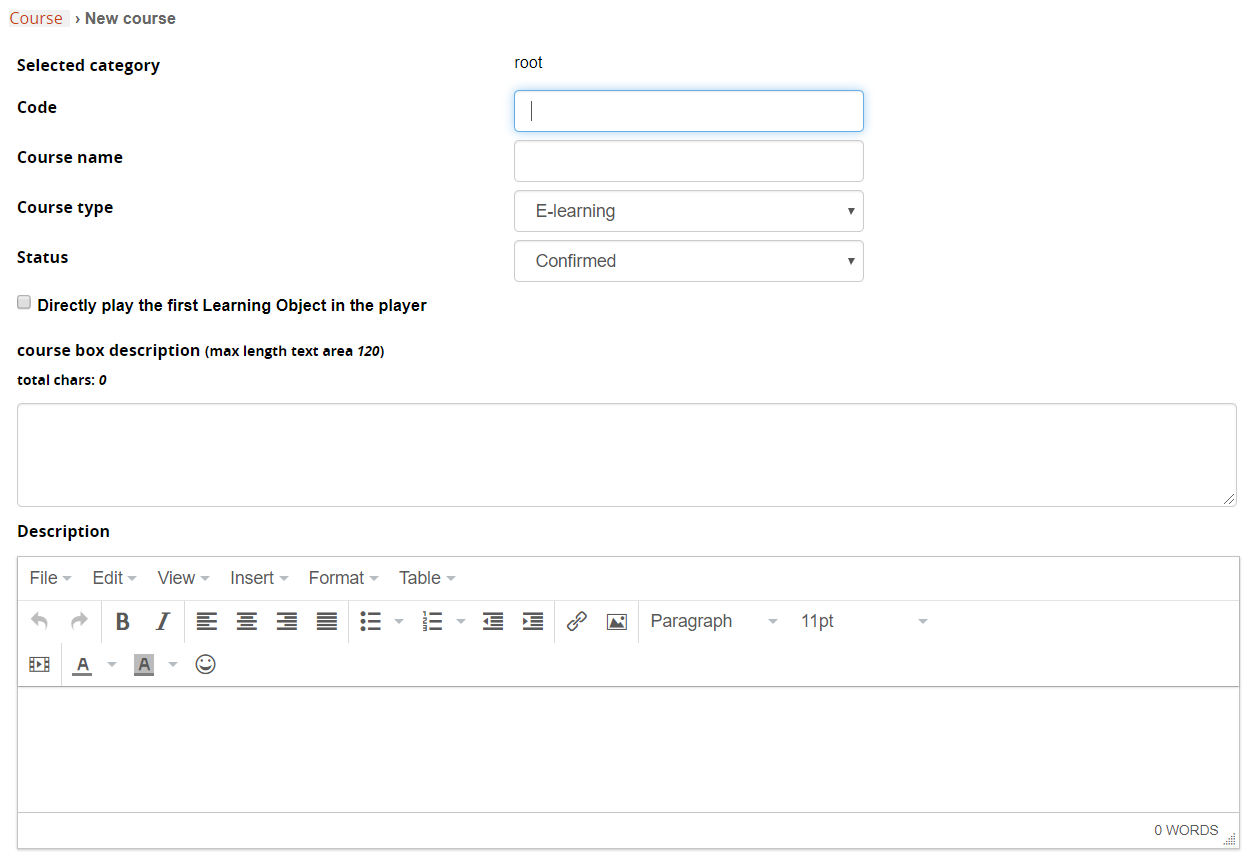Click the undo icon in the editor toolbar
This screenshot has width=1253, height=861.
[38, 621]
